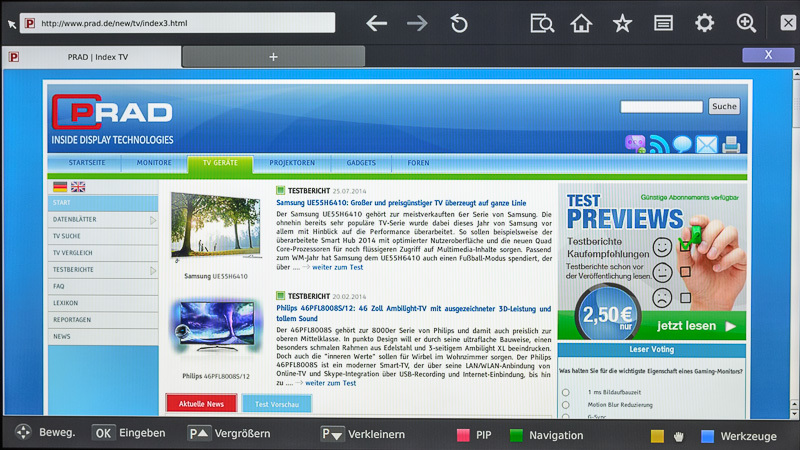Click the PRAD logo
Viewport: 800px width, 450px height.
click(x=112, y=112)
